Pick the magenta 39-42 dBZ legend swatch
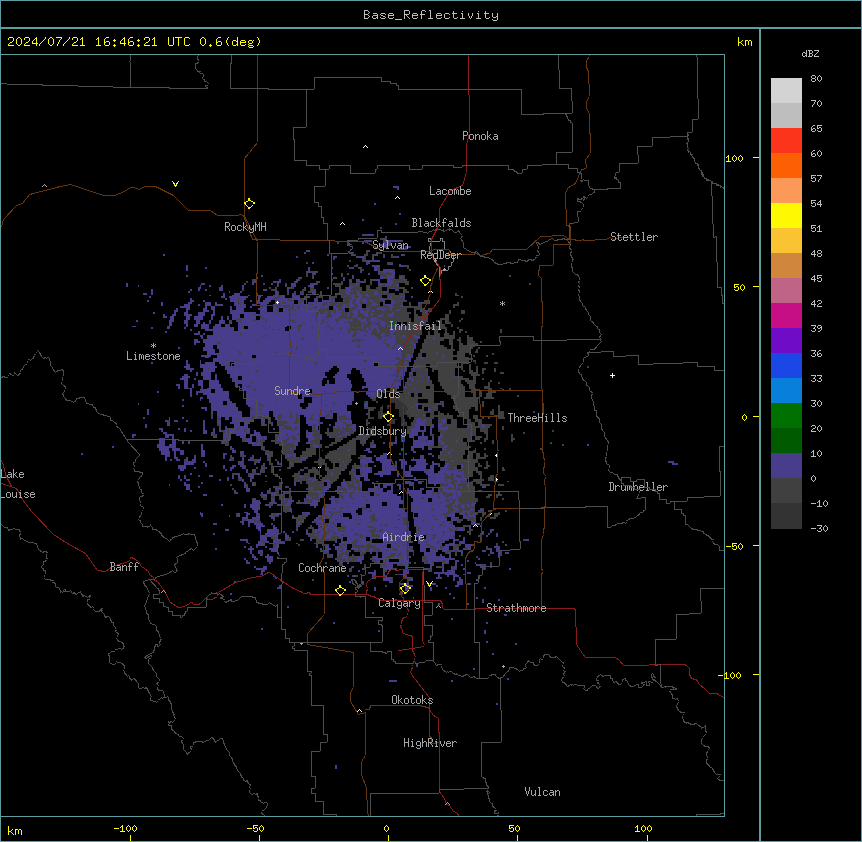This screenshot has width=862, height=842. tap(786, 315)
